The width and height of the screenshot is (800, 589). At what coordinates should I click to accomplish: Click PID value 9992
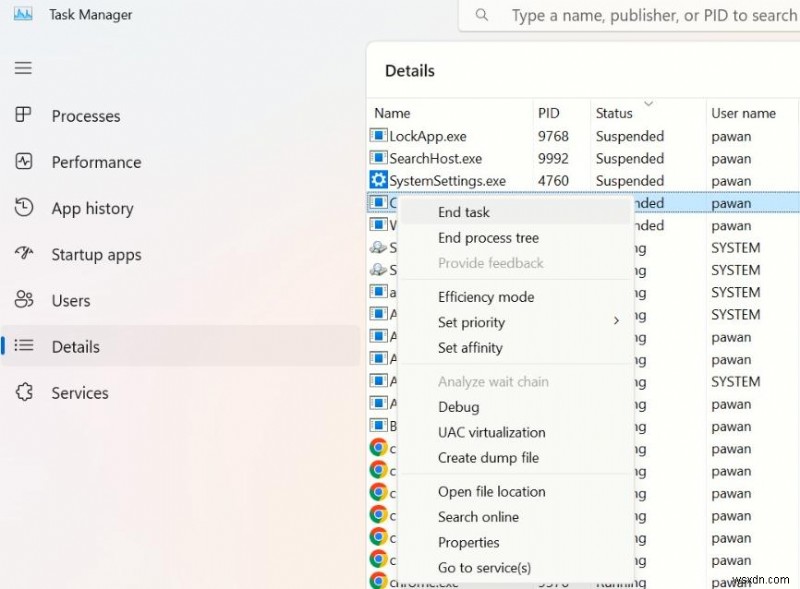[553, 158]
